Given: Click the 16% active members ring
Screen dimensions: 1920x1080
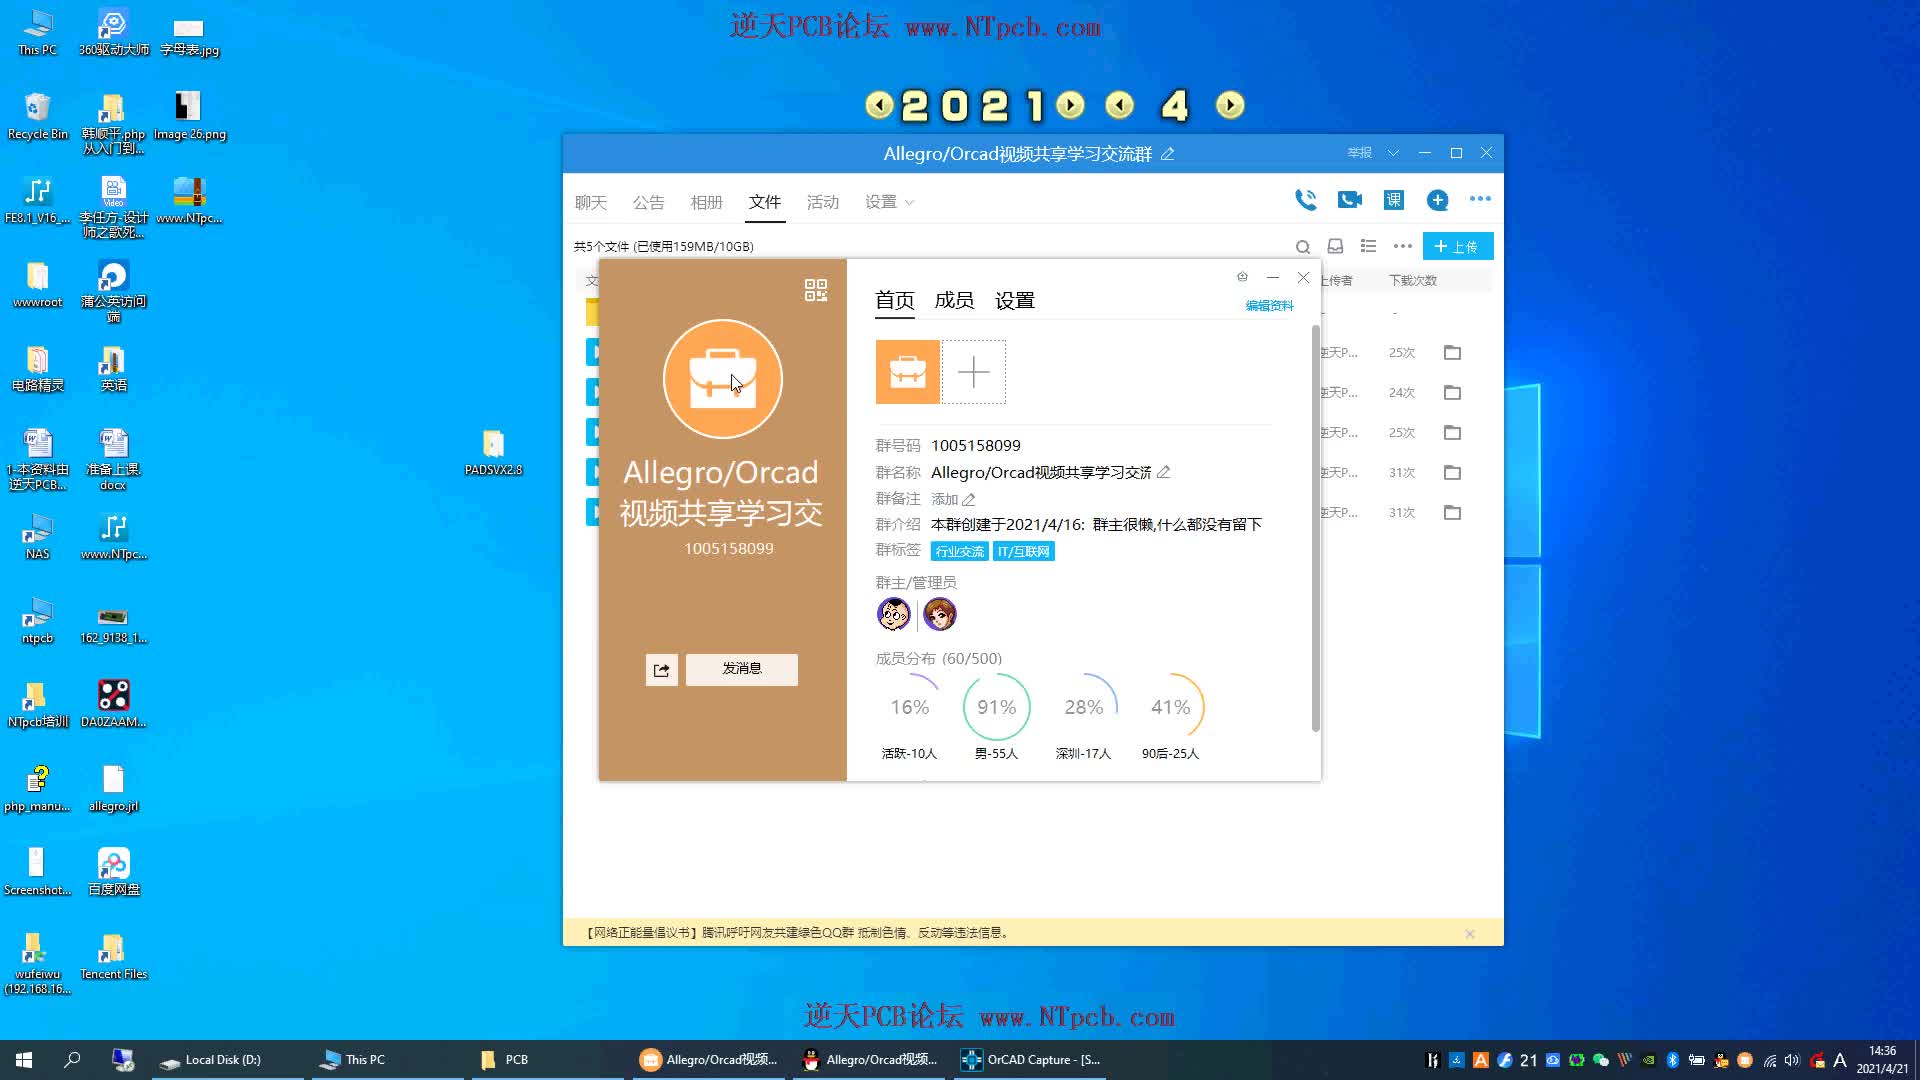Looking at the screenshot, I should 909,707.
